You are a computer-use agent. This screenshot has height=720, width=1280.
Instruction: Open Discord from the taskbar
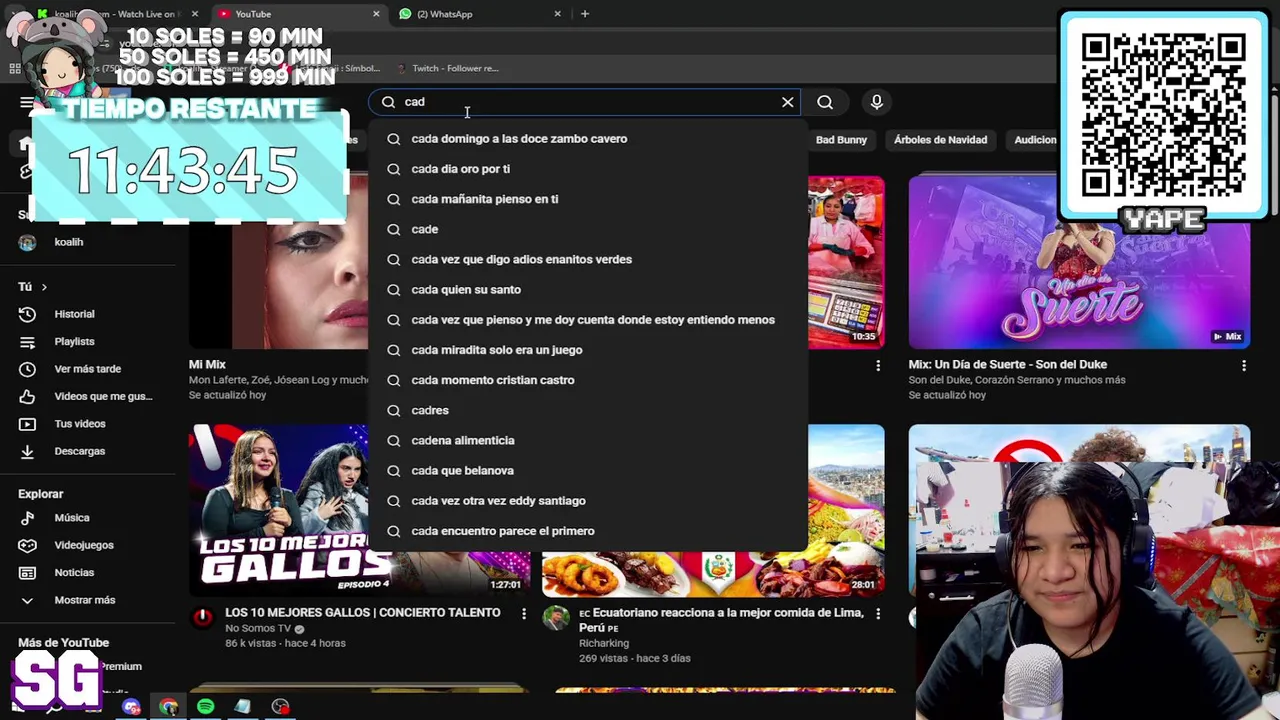tap(131, 707)
